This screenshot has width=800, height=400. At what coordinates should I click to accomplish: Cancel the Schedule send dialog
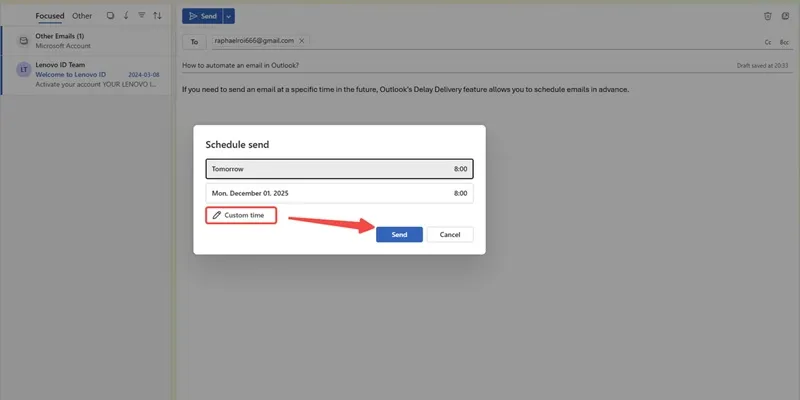[x=449, y=235]
